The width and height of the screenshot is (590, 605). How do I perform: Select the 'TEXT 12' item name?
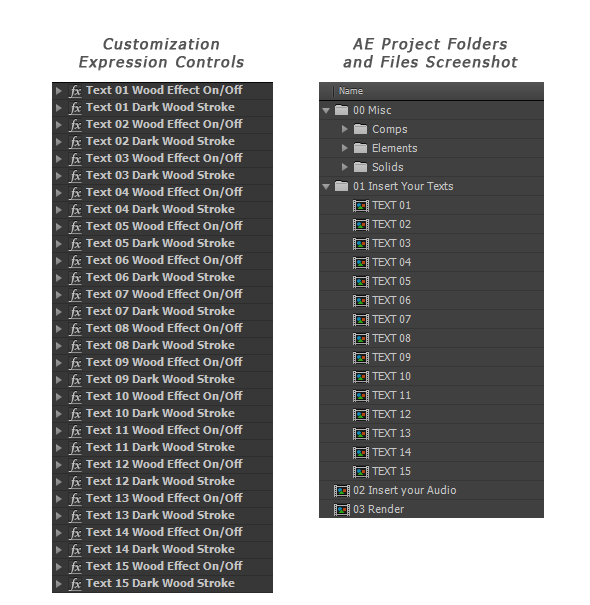tap(392, 414)
